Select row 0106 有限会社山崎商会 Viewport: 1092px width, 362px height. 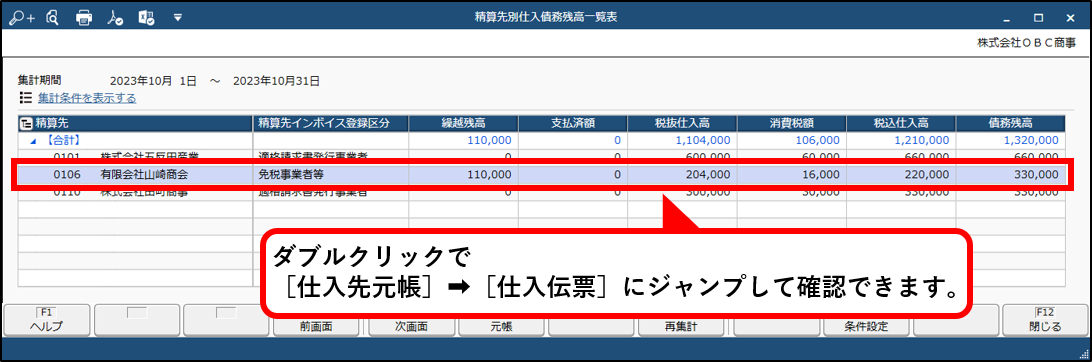click(x=542, y=175)
